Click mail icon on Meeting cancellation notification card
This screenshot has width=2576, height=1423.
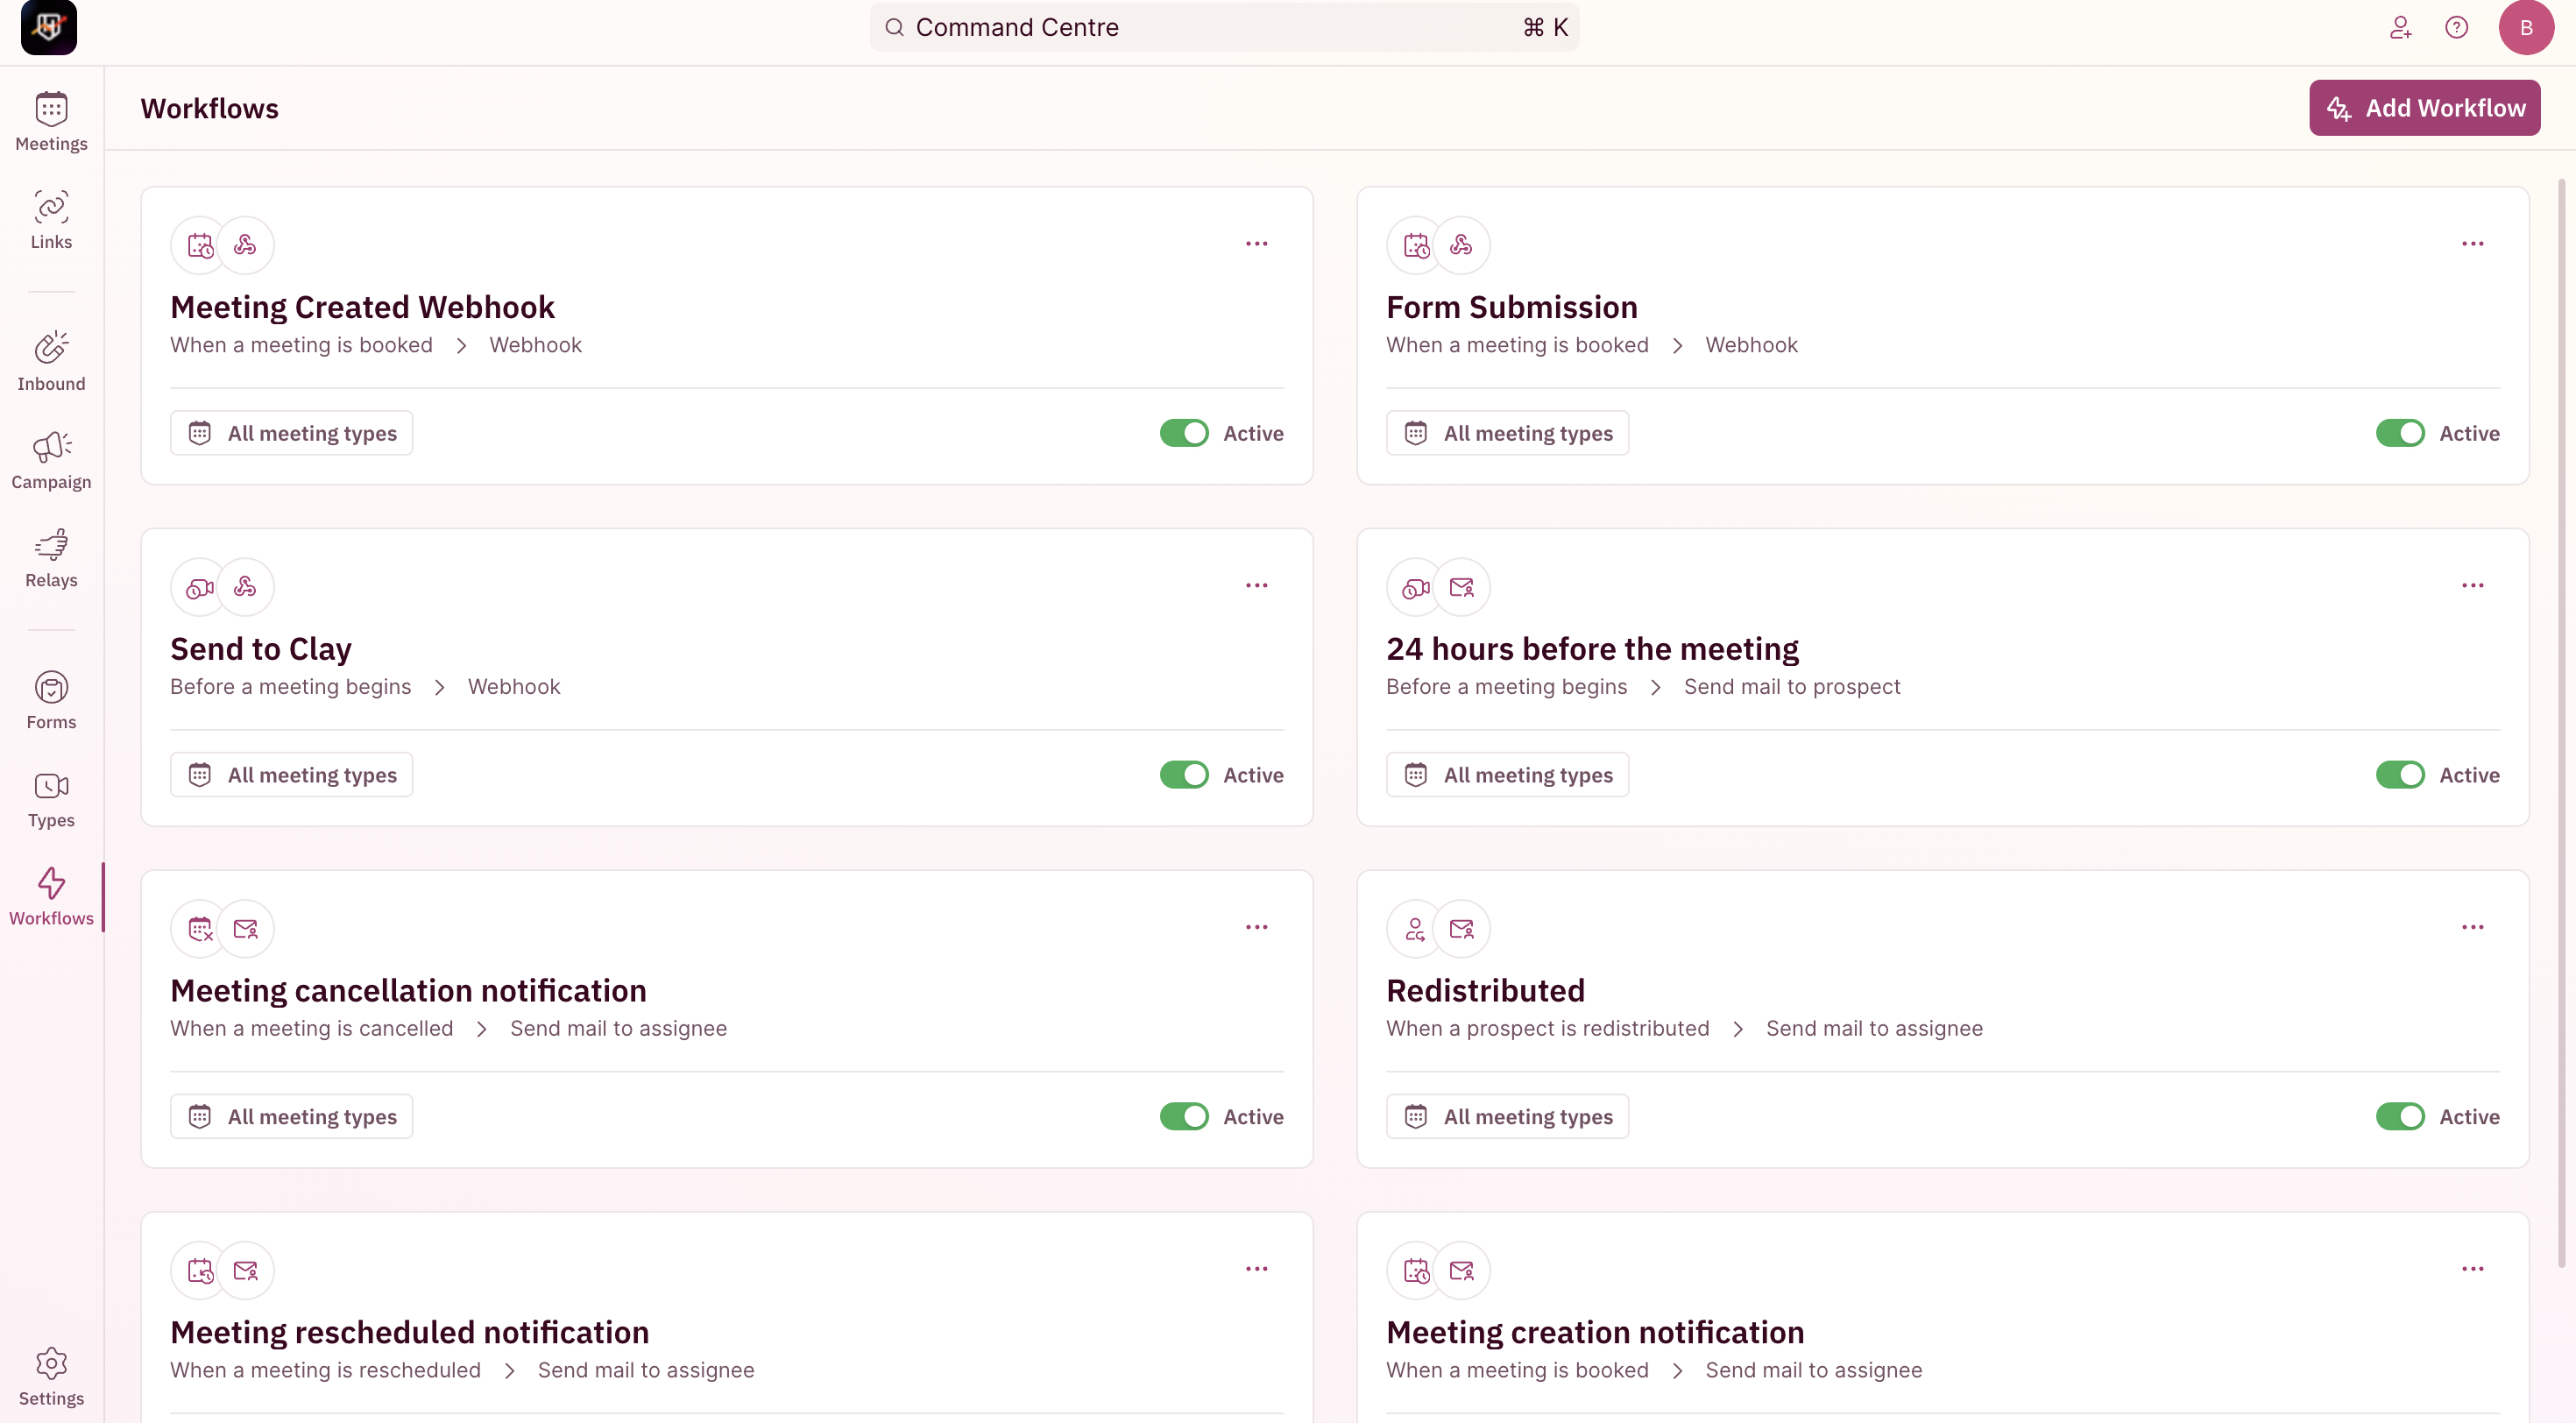click(245, 929)
